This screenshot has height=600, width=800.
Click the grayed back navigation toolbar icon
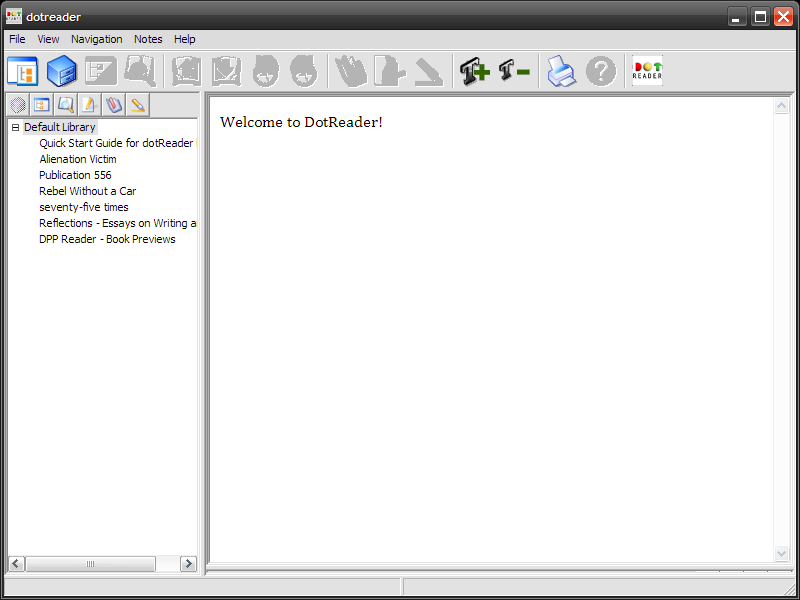pos(265,71)
